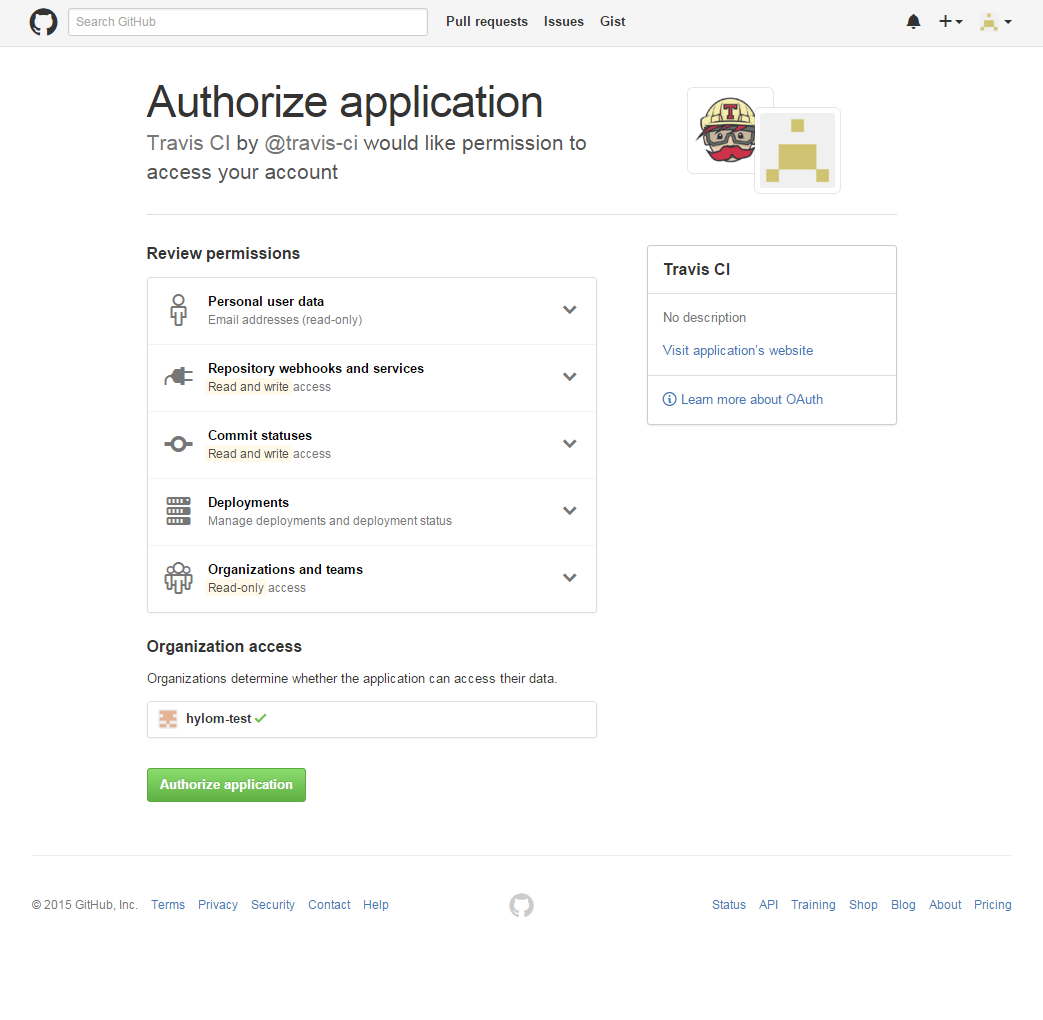Open Contact footer link

(329, 905)
